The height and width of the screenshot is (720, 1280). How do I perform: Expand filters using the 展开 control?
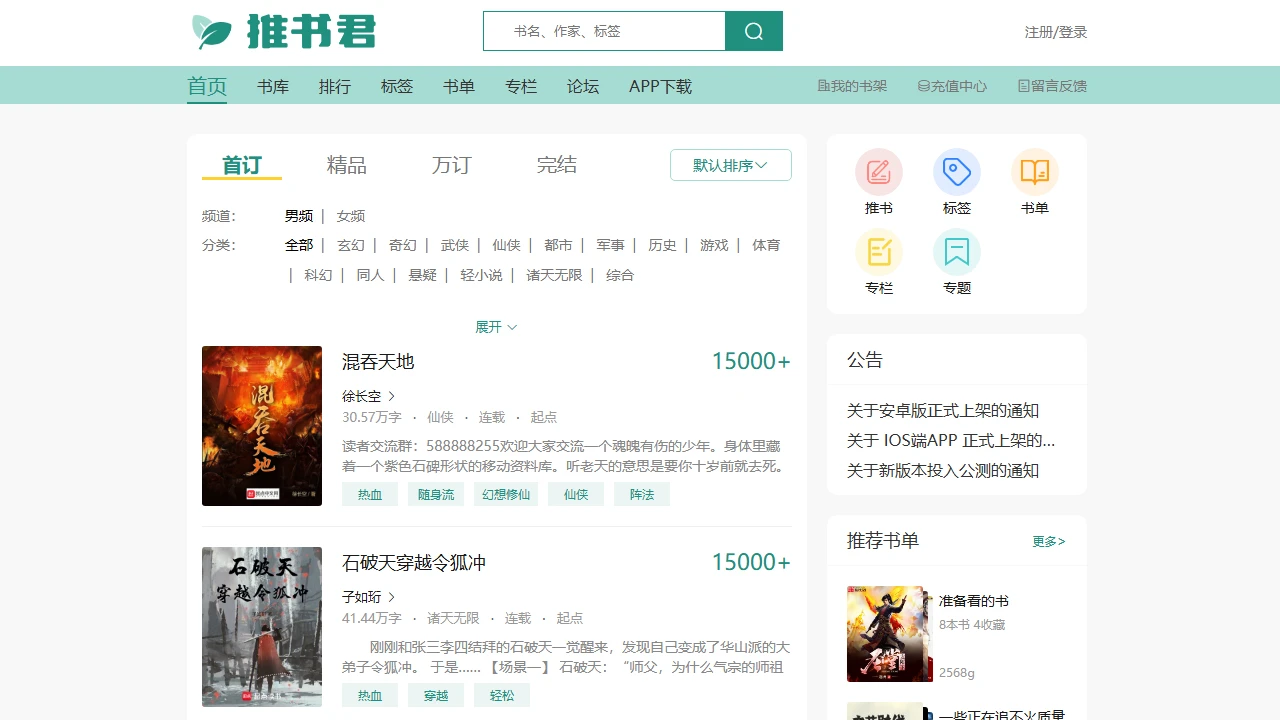(x=496, y=326)
